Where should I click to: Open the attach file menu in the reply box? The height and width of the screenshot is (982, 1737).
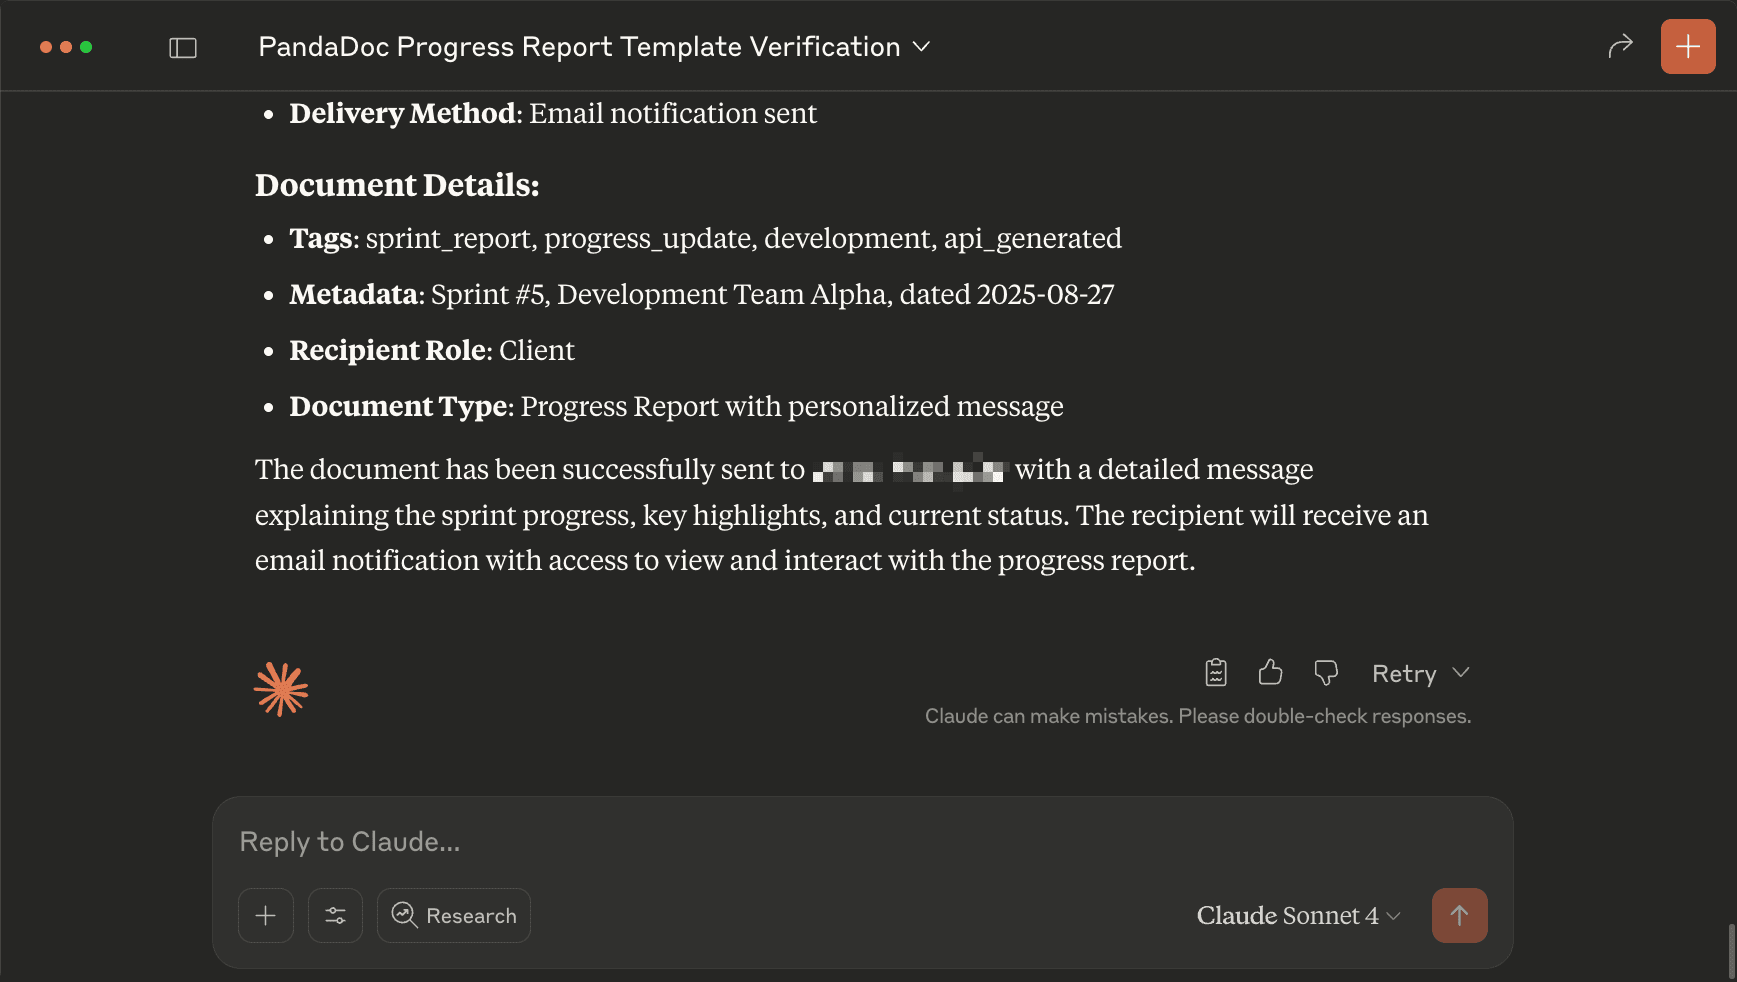click(x=265, y=915)
